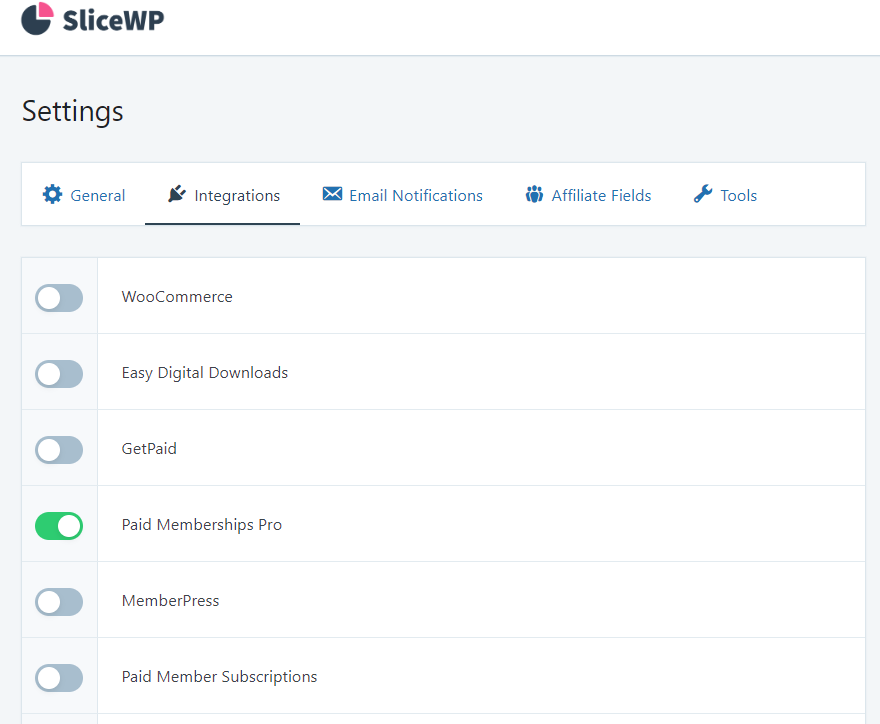
Task: Switch on the MemberPress integration
Action: point(59,601)
